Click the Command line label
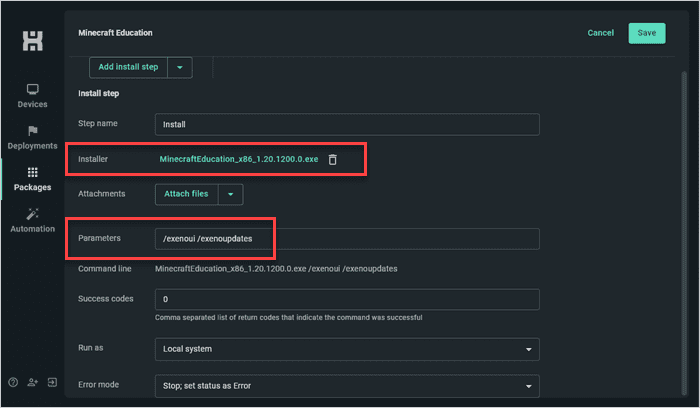The image size is (700, 408). click(x=104, y=269)
